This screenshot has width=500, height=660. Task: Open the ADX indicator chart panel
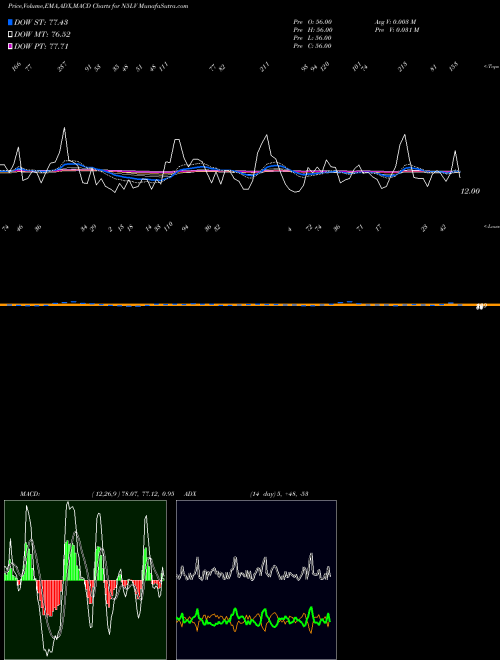(x=256, y=580)
